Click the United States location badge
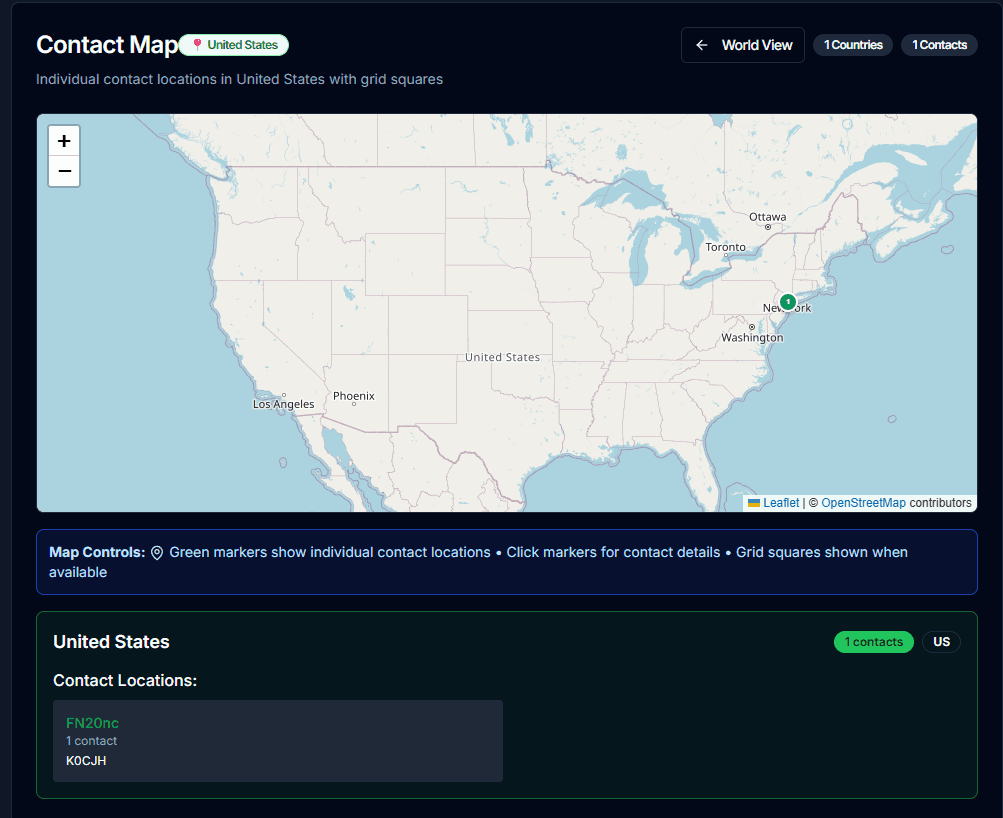The image size is (1003, 818). [x=234, y=45]
